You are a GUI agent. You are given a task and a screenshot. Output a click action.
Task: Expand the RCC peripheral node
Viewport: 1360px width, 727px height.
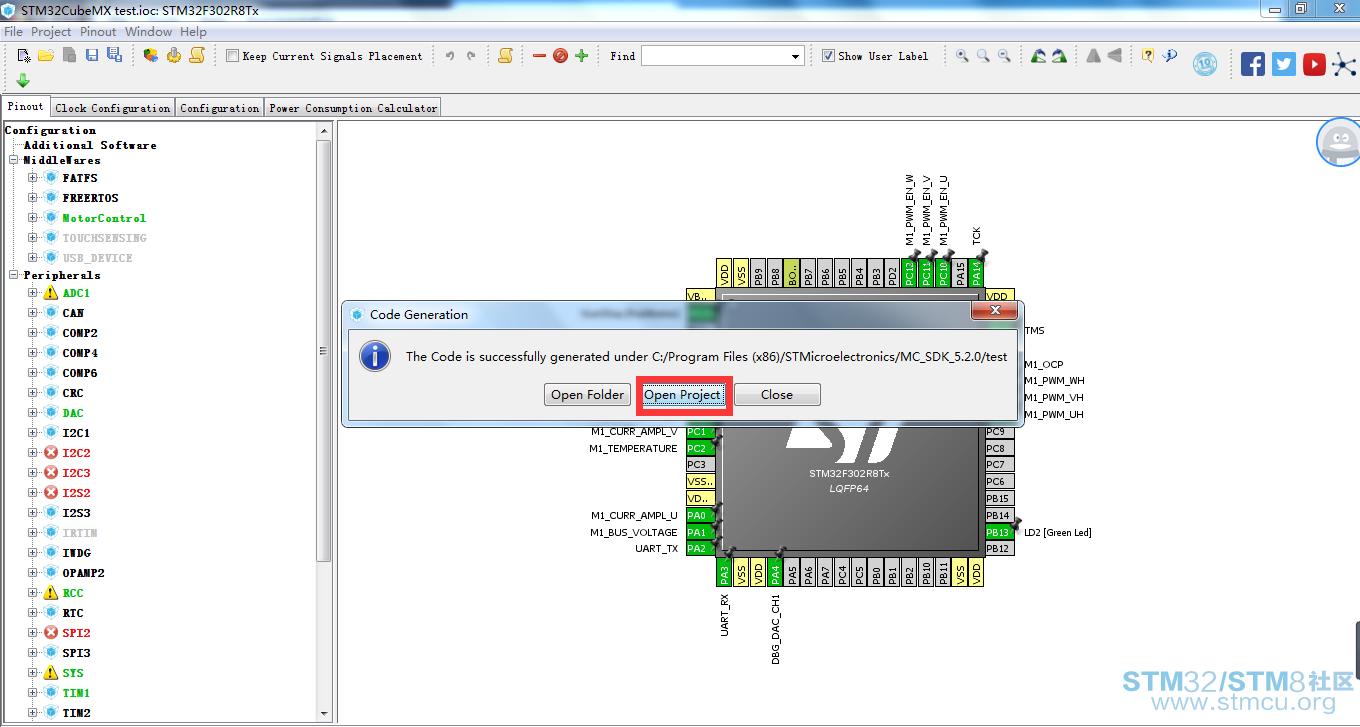tap(33, 593)
